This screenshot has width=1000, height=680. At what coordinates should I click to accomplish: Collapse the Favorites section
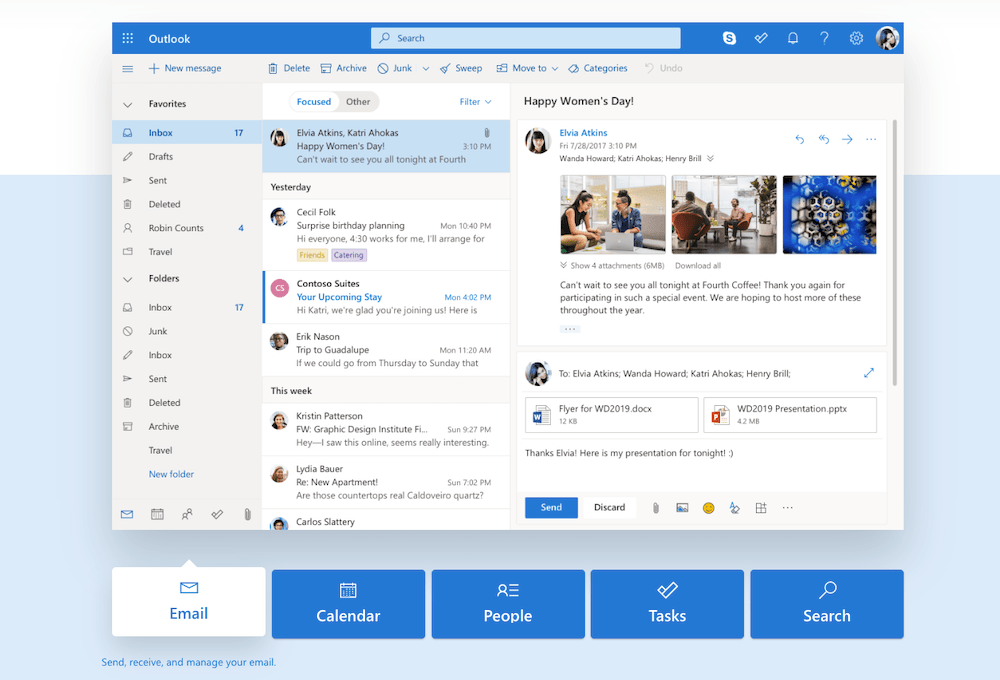127,104
